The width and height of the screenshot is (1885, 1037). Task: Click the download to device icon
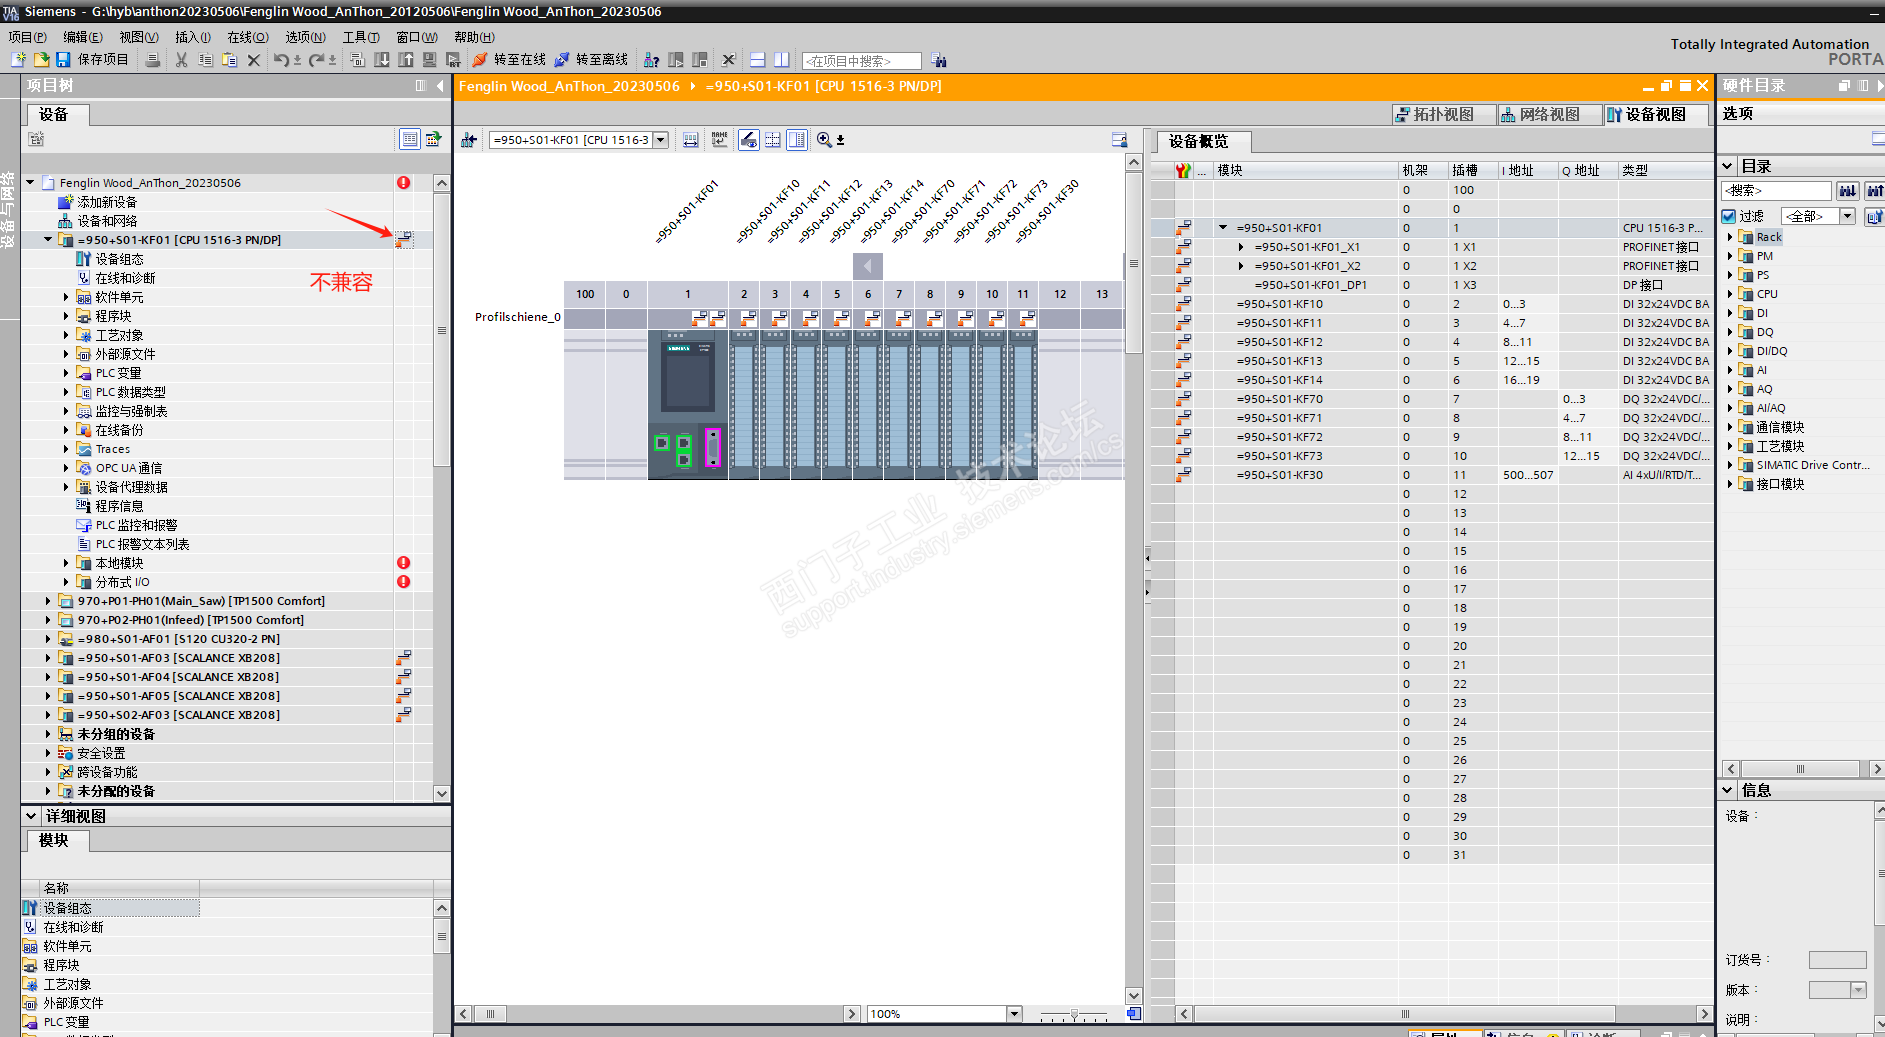[x=381, y=60]
